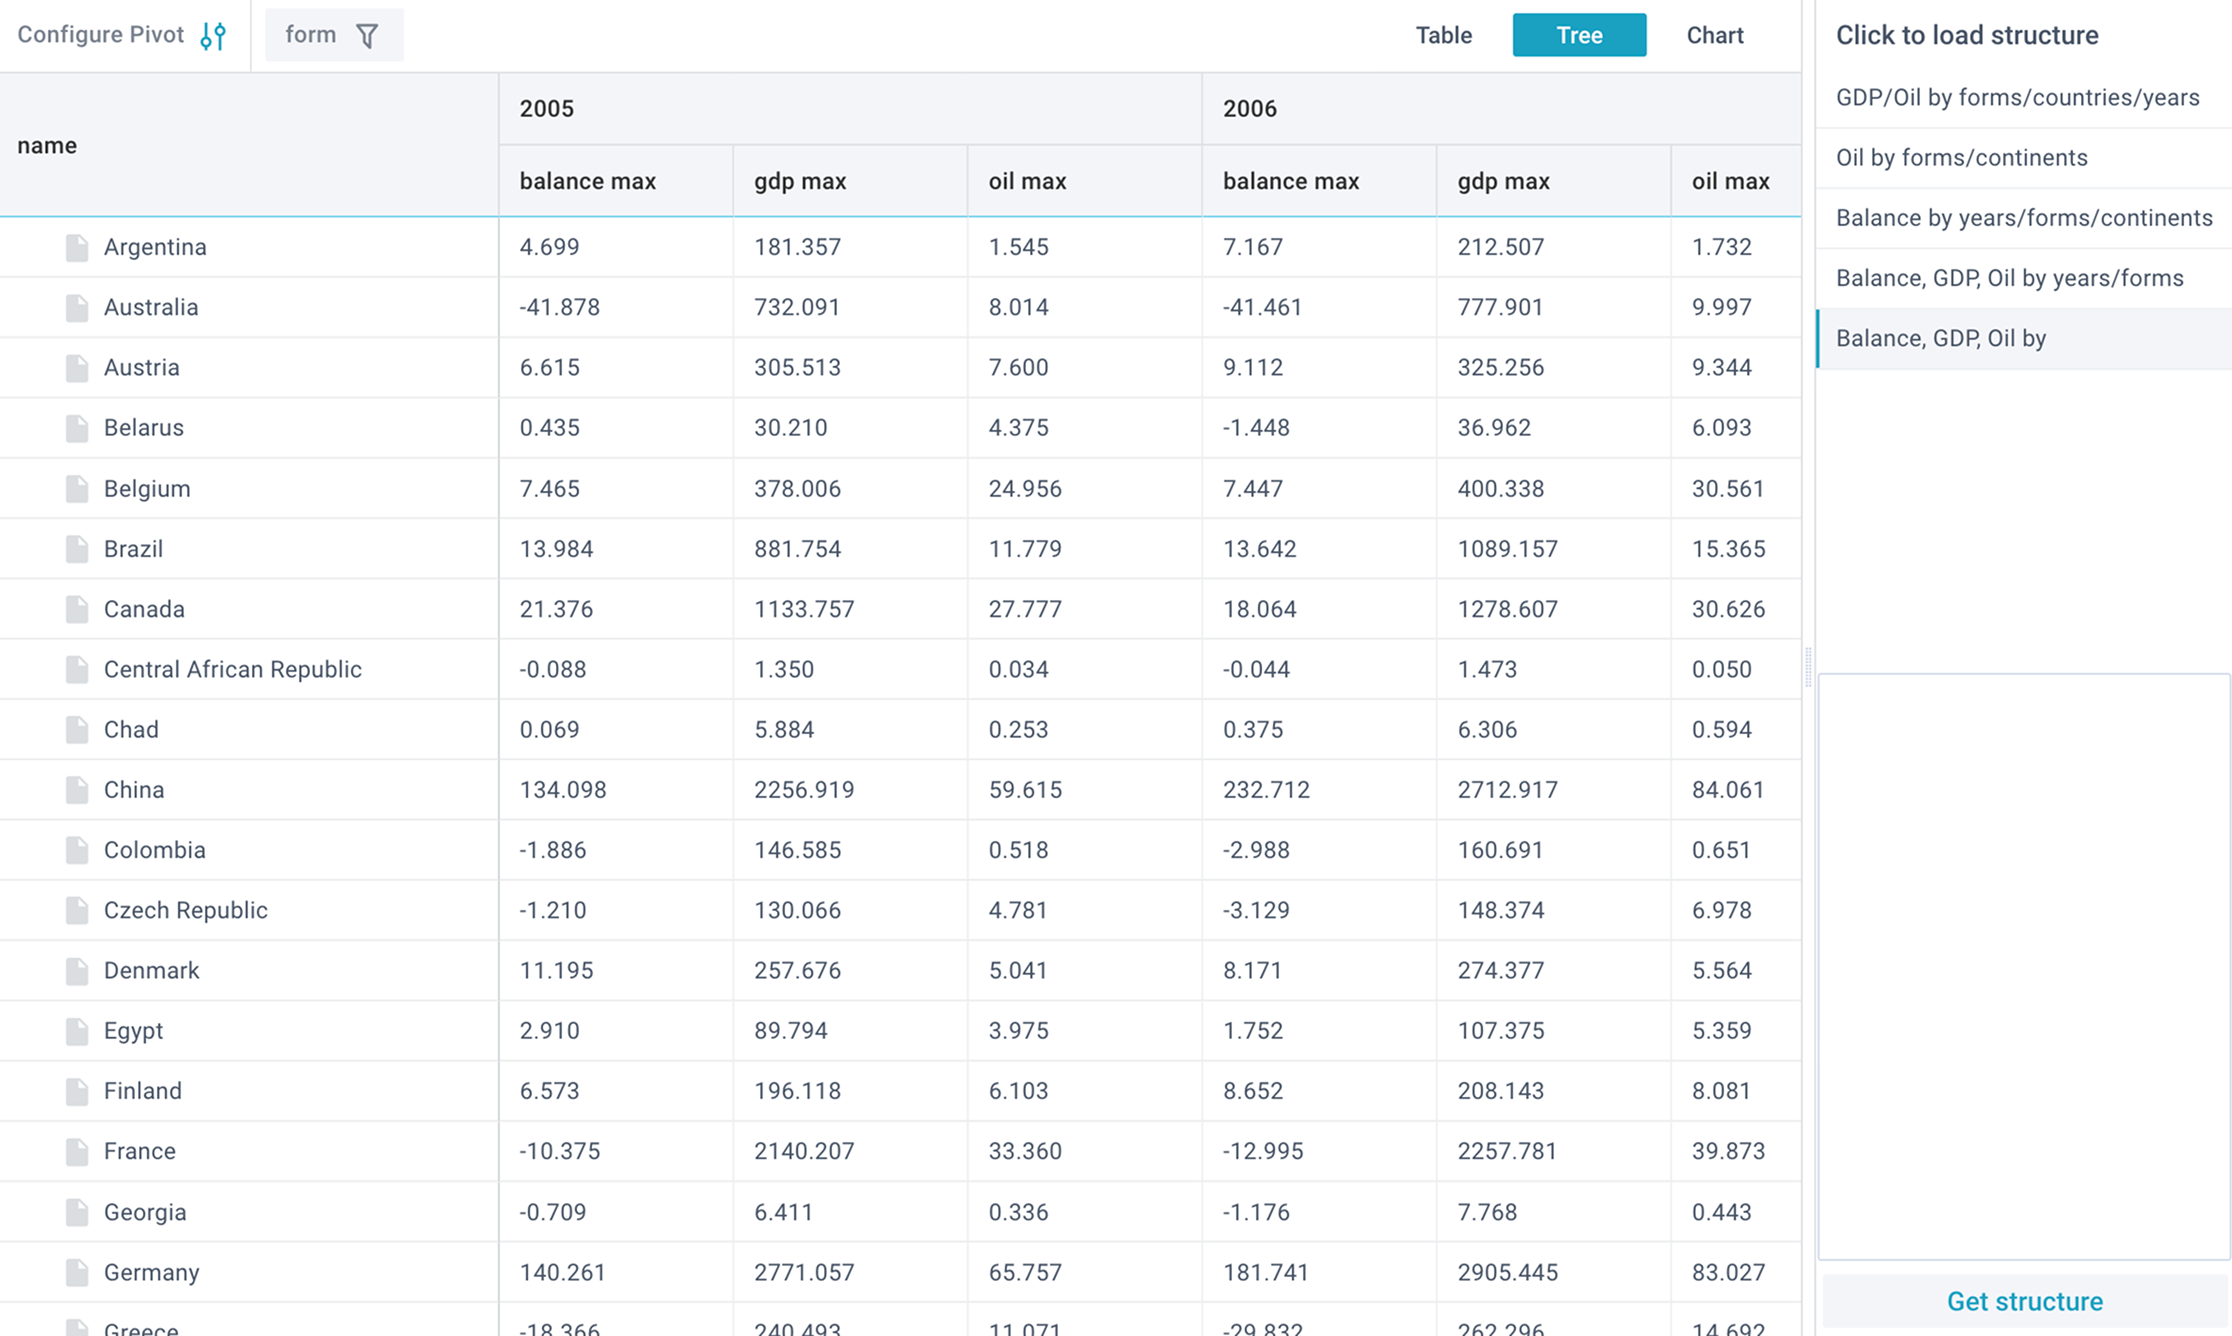This screenshot has height=1336, width=2232.
Task: Click Colombia row file icon
Action: (77, 850)
